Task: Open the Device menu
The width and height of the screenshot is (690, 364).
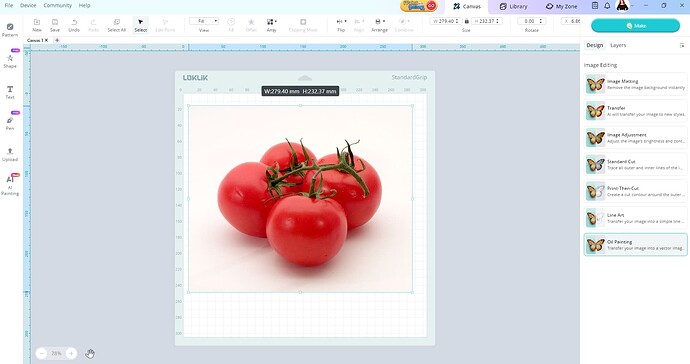Action: coord(28,5)
